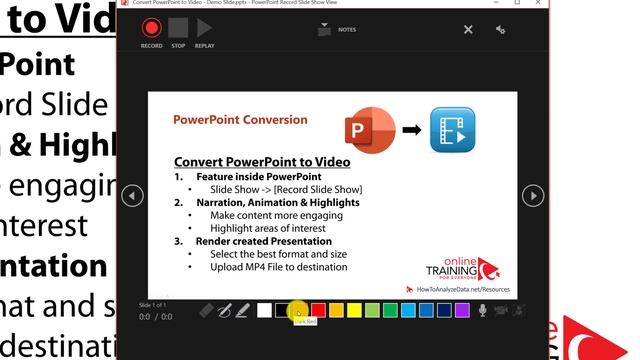The image size is (640, 360).
Task: Pick the light blue ink color
Action: 408,311
